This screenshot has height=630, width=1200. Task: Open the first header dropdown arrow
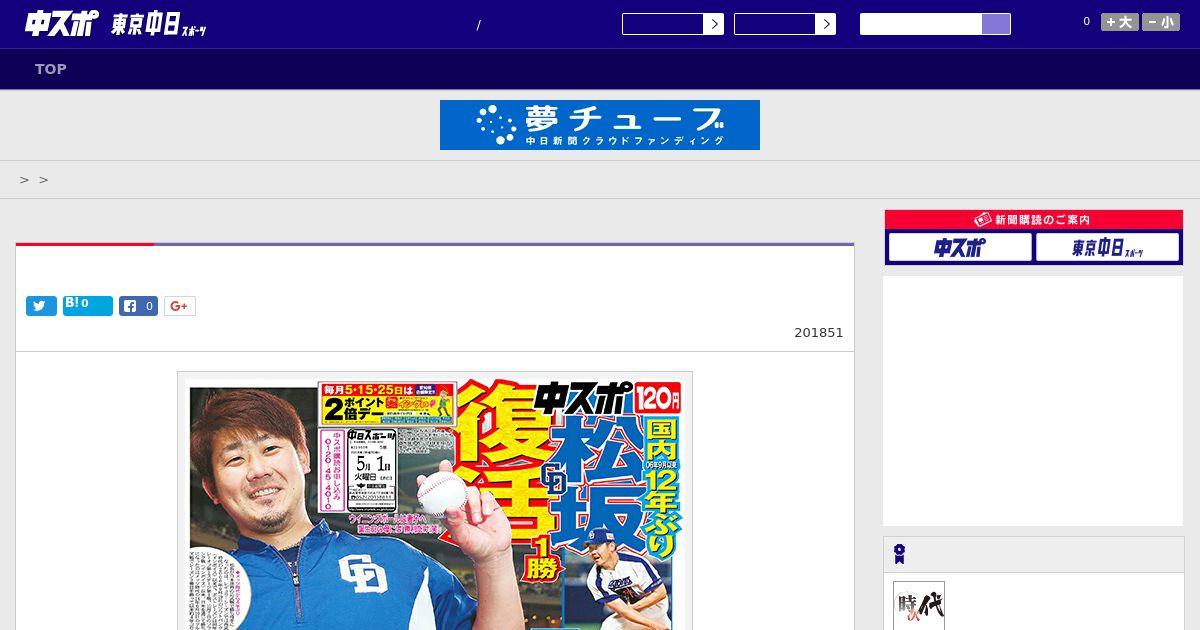point(713,24)
